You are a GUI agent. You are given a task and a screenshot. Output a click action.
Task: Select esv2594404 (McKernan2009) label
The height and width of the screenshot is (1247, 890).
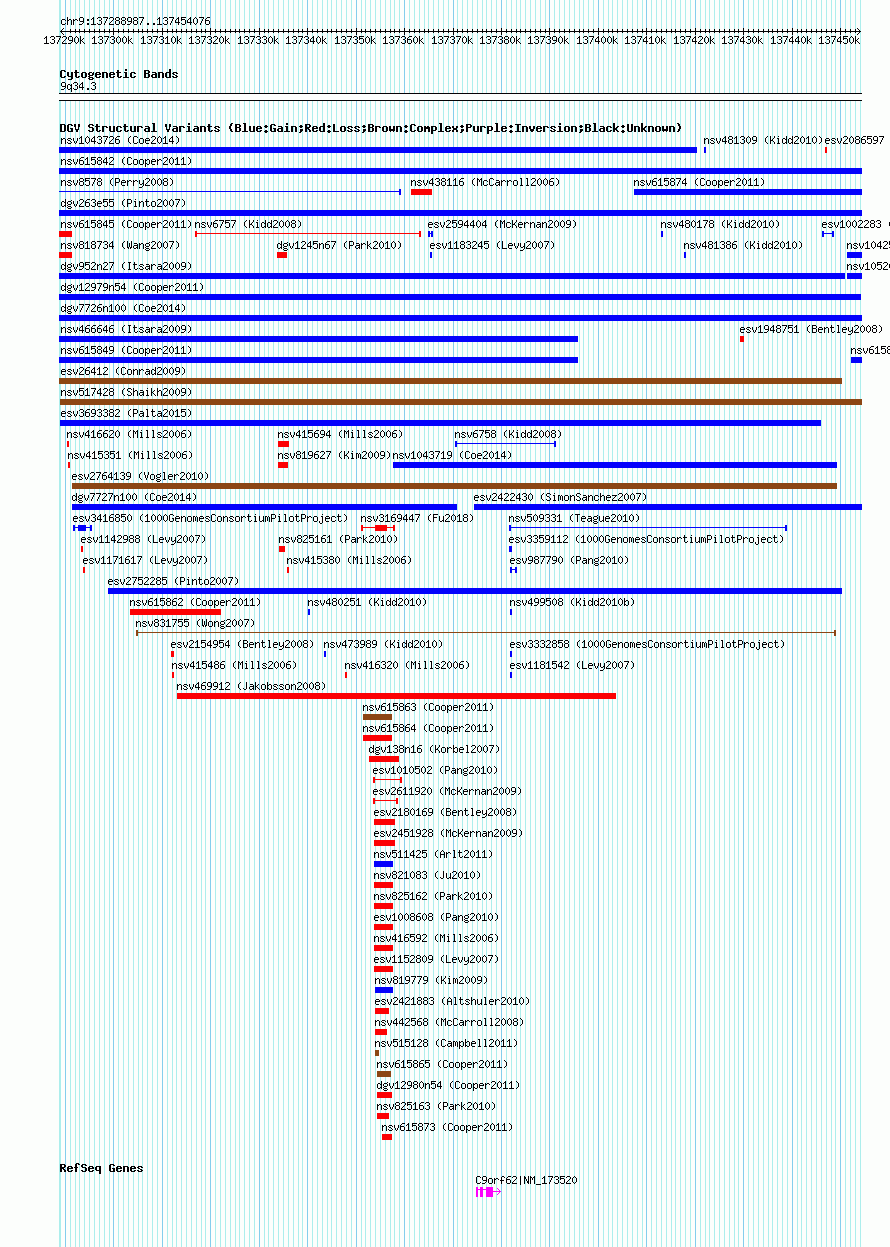[x=502, y=224]
